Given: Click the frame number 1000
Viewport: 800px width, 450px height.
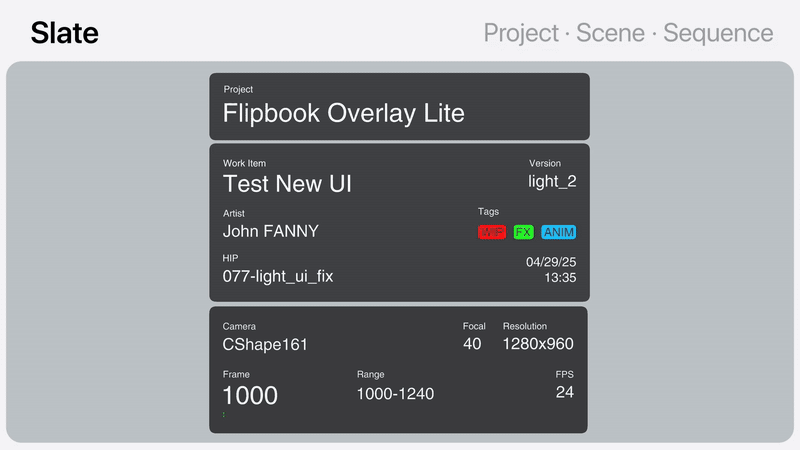Looking at the screenshot, I should (250, 396).
